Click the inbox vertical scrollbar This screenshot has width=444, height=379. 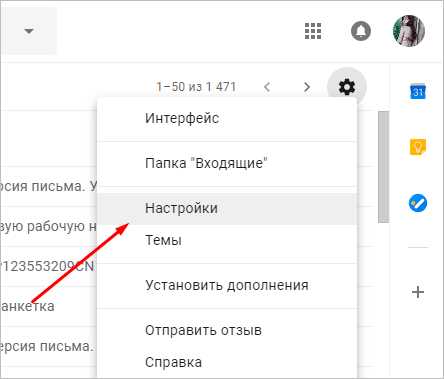tap(383, 167)
